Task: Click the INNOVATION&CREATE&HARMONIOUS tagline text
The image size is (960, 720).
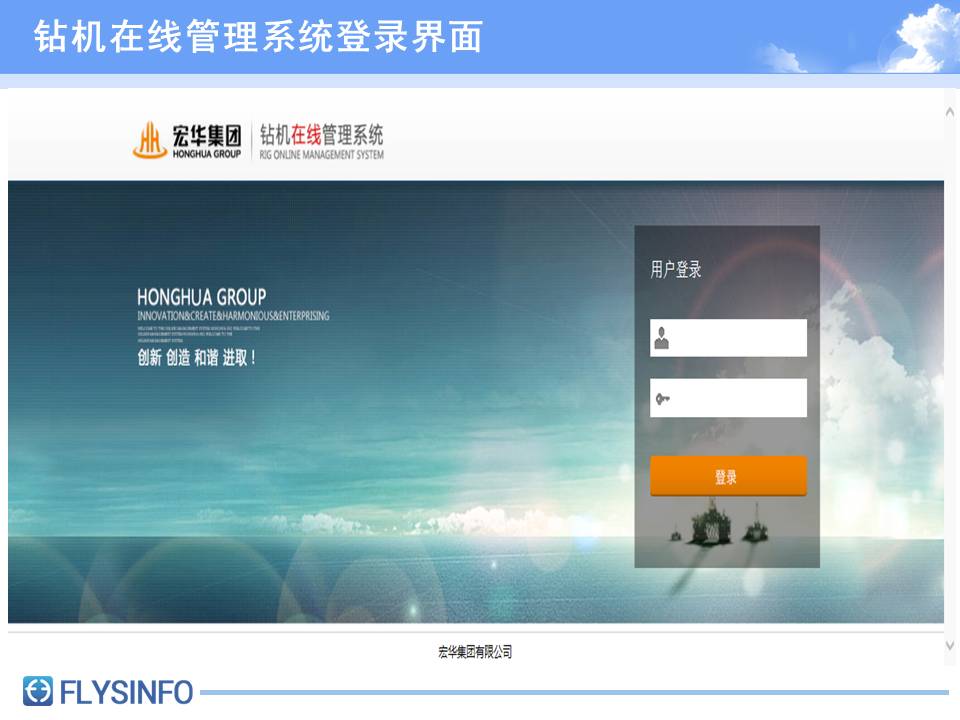Action: point(233,316)
